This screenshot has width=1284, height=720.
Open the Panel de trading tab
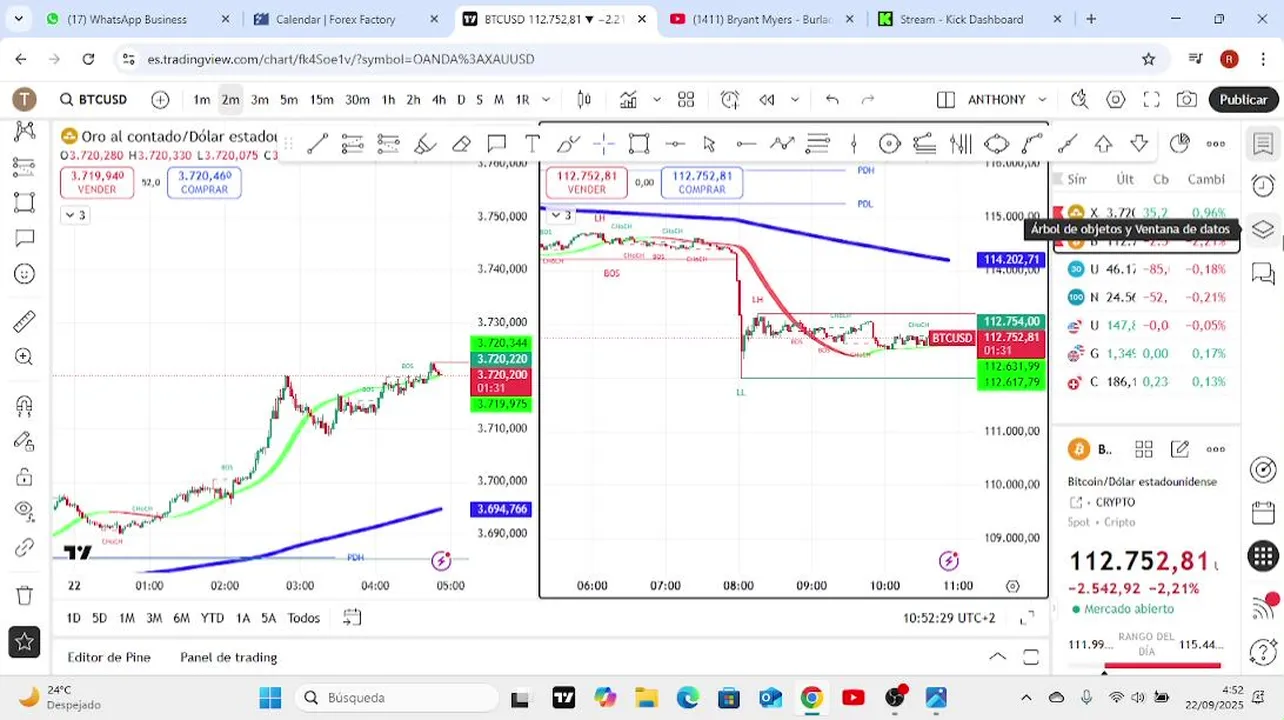(229, 657)
